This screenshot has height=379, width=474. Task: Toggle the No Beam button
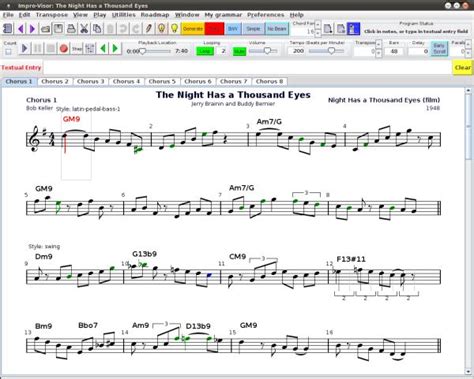pos(277,29)
